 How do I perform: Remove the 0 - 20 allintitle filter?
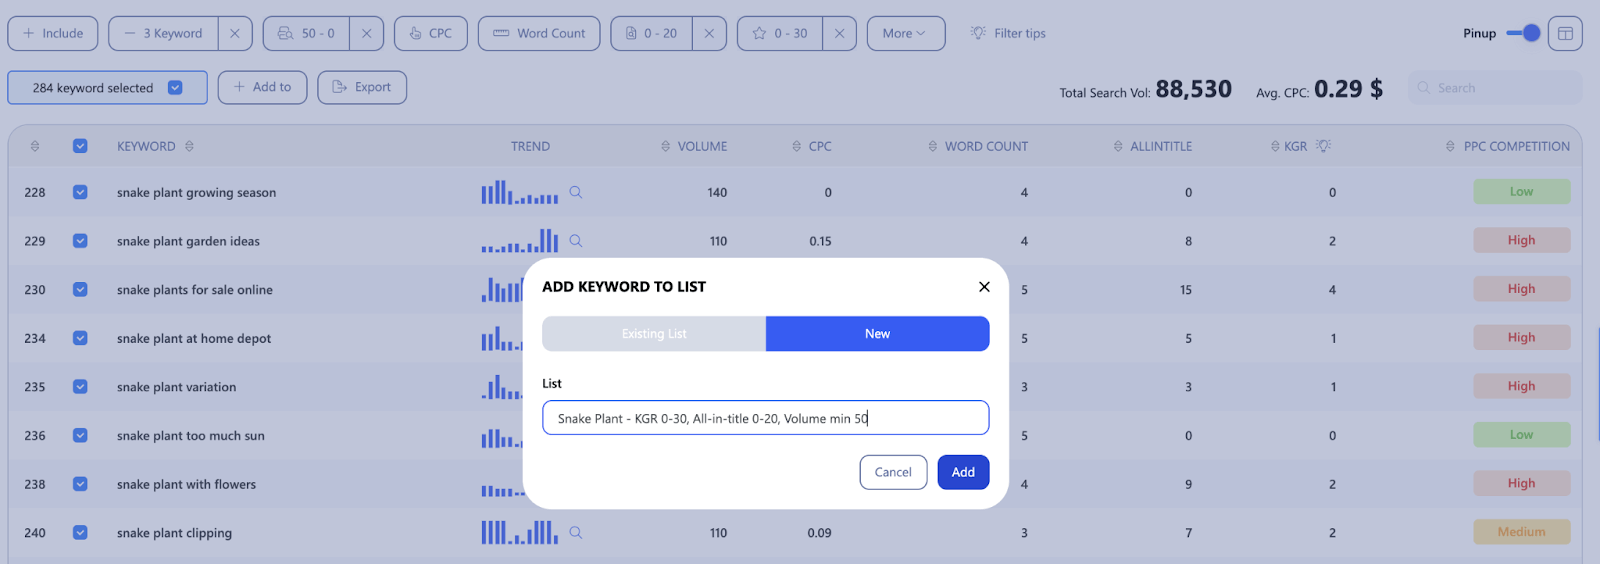point(709,33)
